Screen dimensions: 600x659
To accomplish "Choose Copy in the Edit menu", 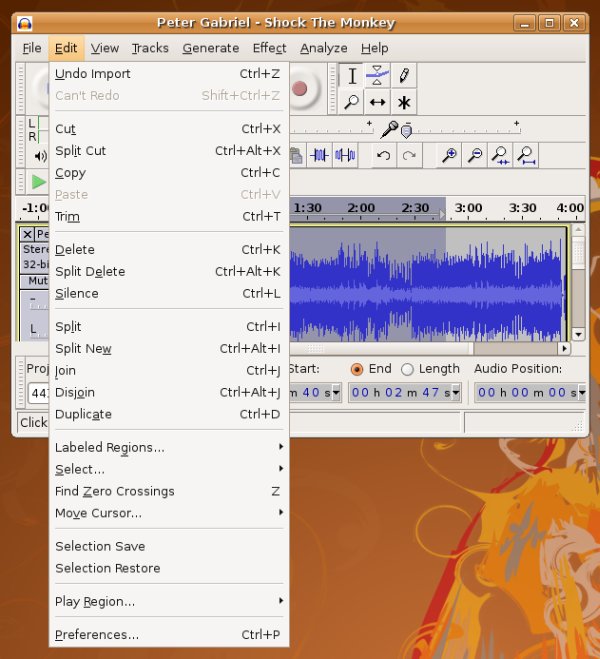I will point(168,172).
